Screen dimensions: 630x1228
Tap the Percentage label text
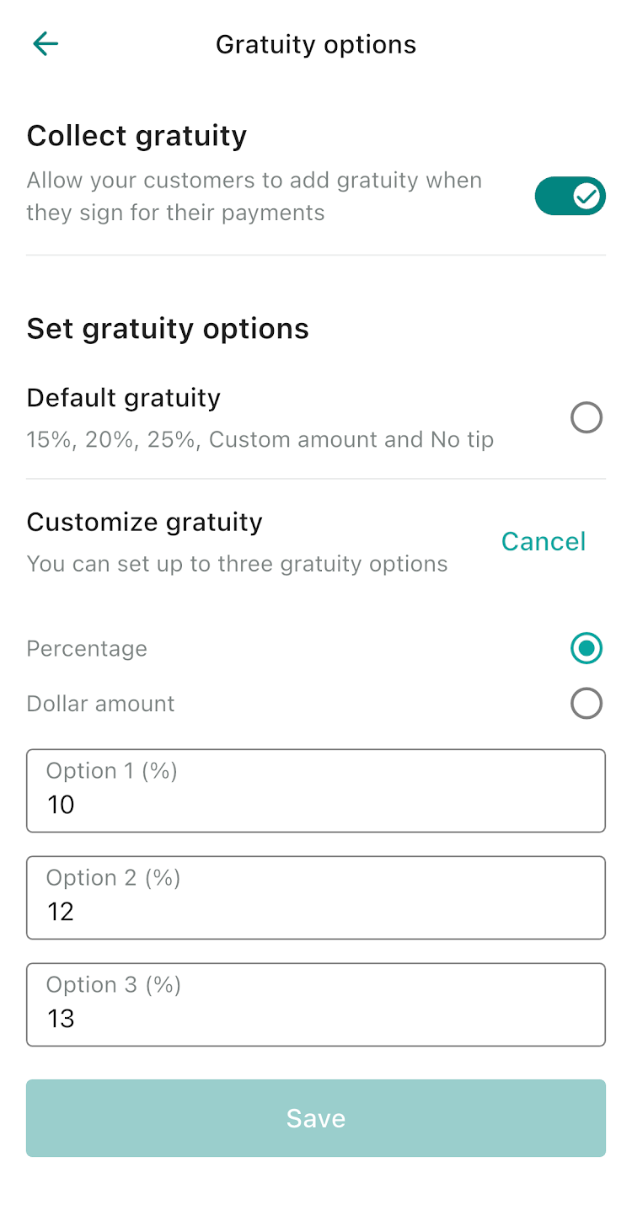[87, 649]
